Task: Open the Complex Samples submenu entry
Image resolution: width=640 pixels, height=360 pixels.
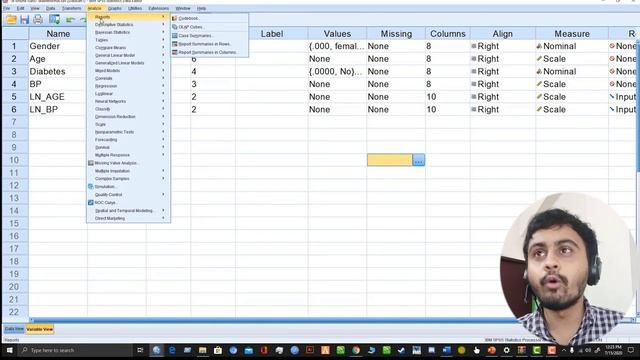Action: tap(128, 179)
